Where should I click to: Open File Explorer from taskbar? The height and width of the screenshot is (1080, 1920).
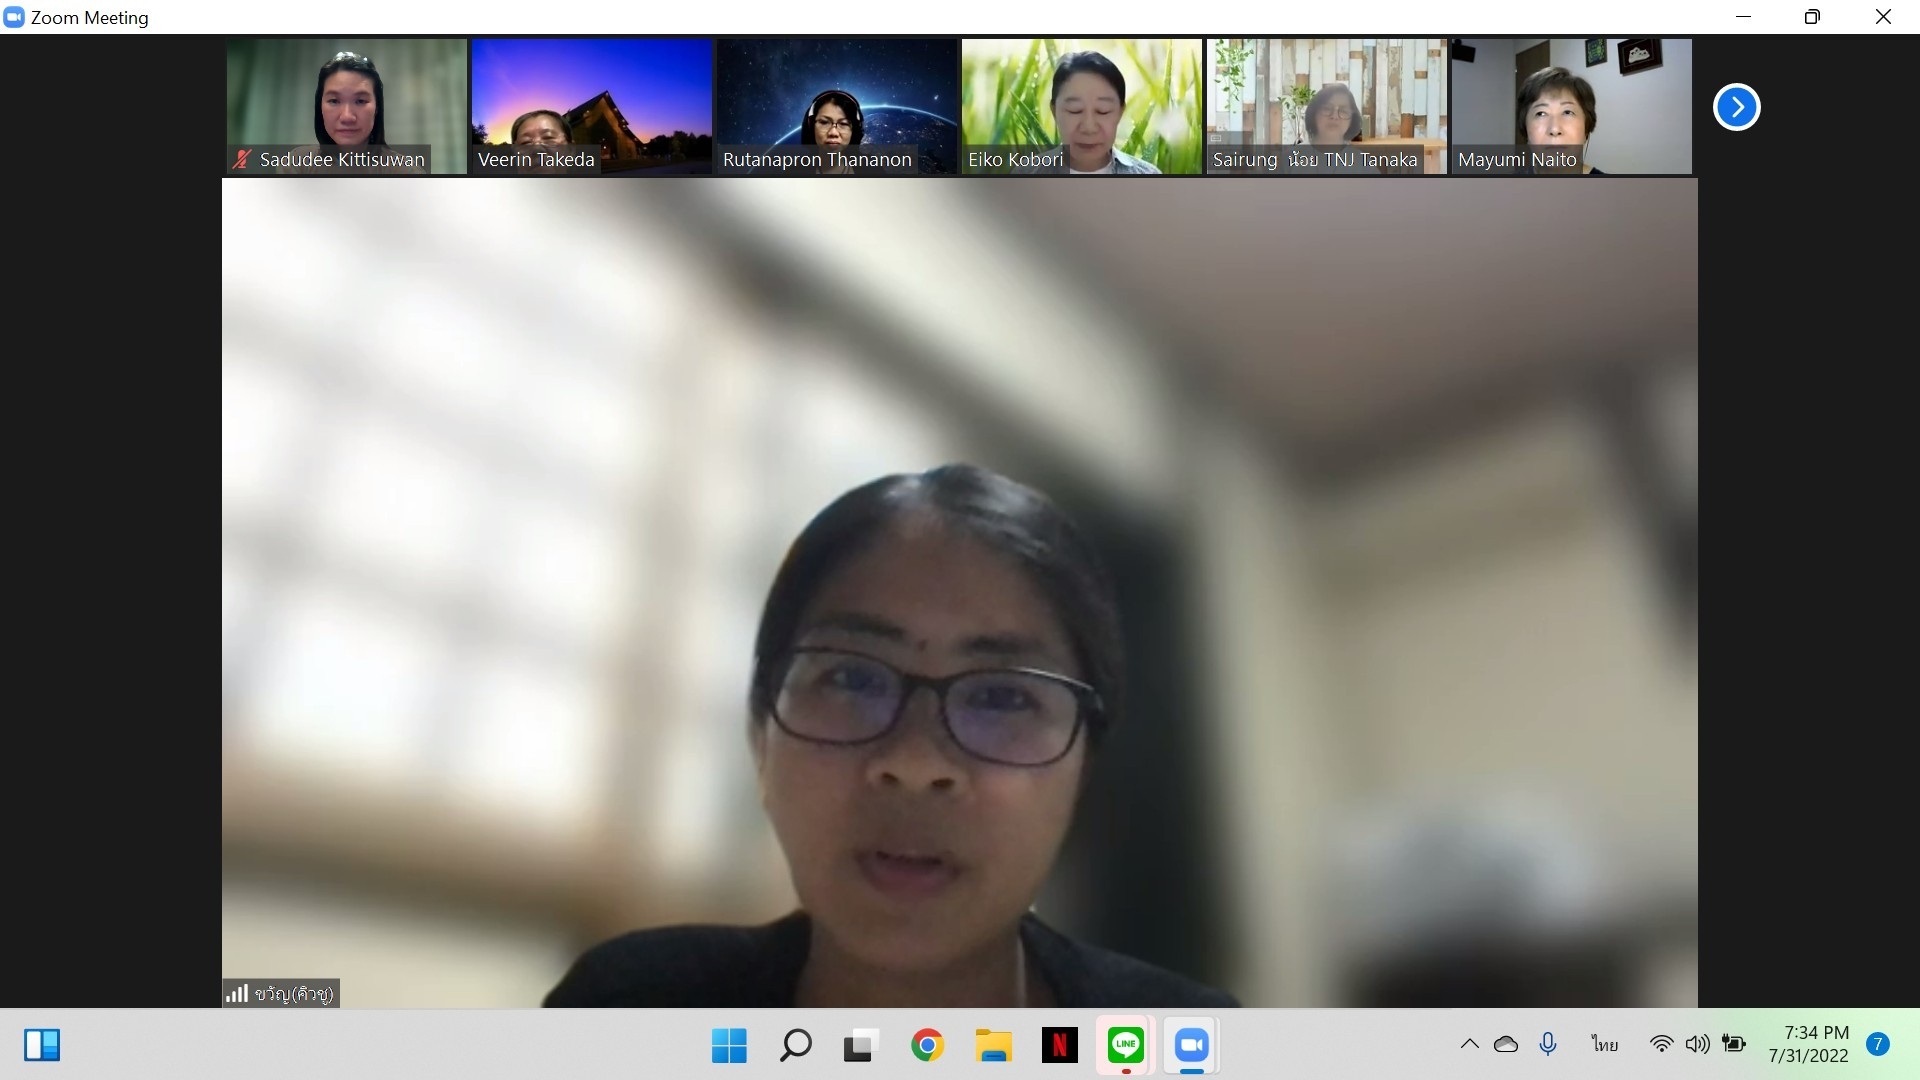(x=993, y=1046)
